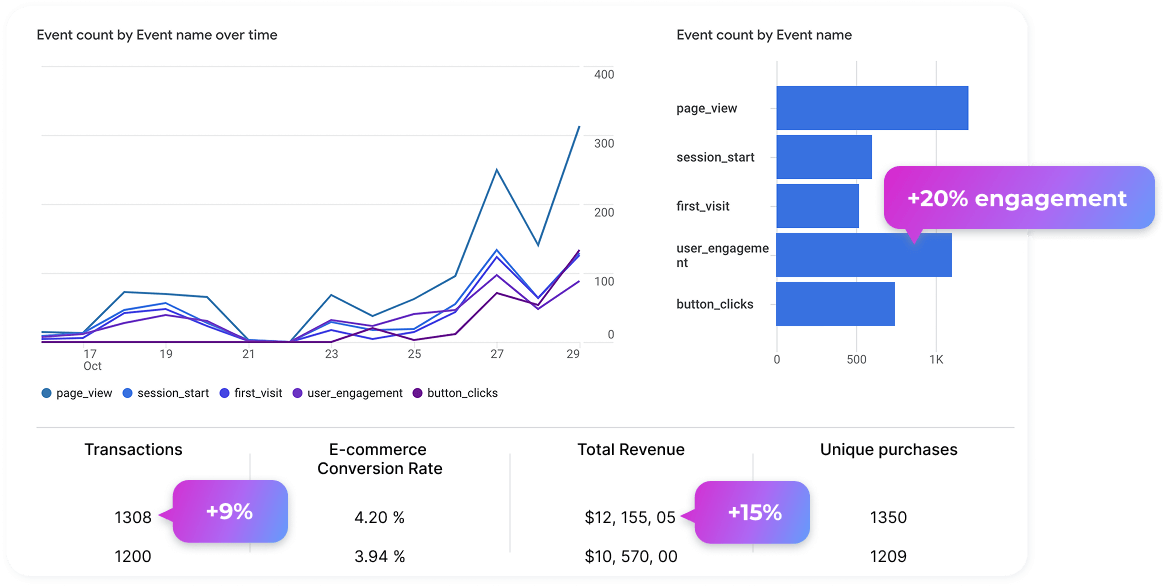This screenshot has width=1164, height=587.
Task: Click the line chart peak at Oct 29
Action: (579, 127)
